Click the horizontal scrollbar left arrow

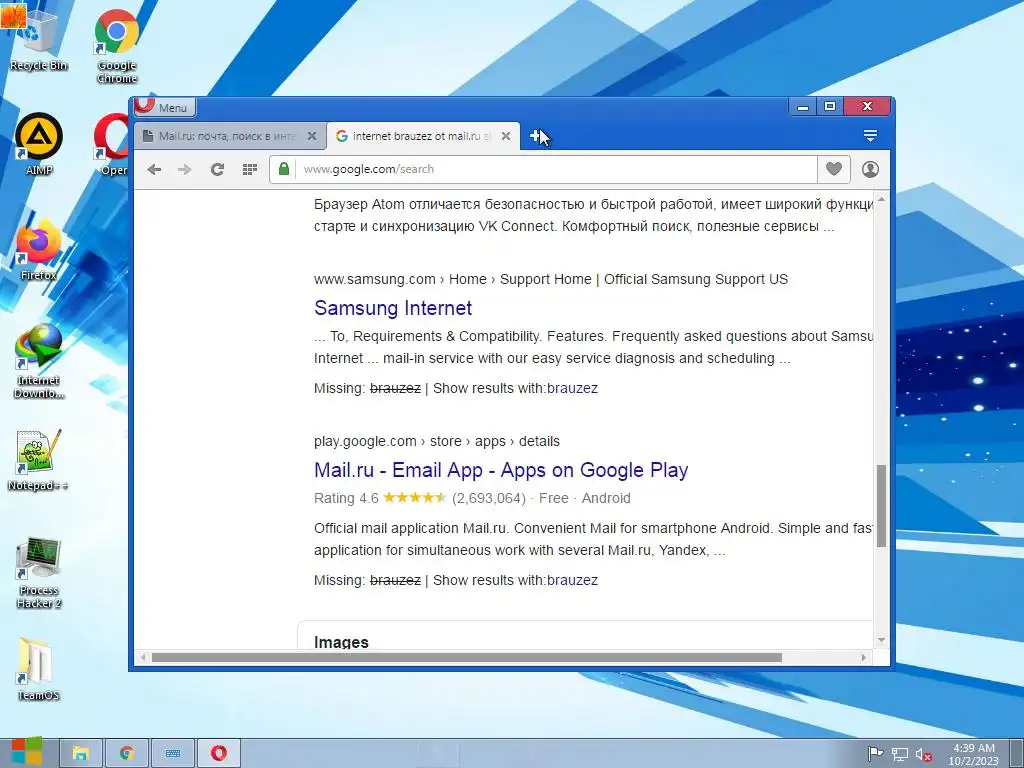tap(143, 658)
